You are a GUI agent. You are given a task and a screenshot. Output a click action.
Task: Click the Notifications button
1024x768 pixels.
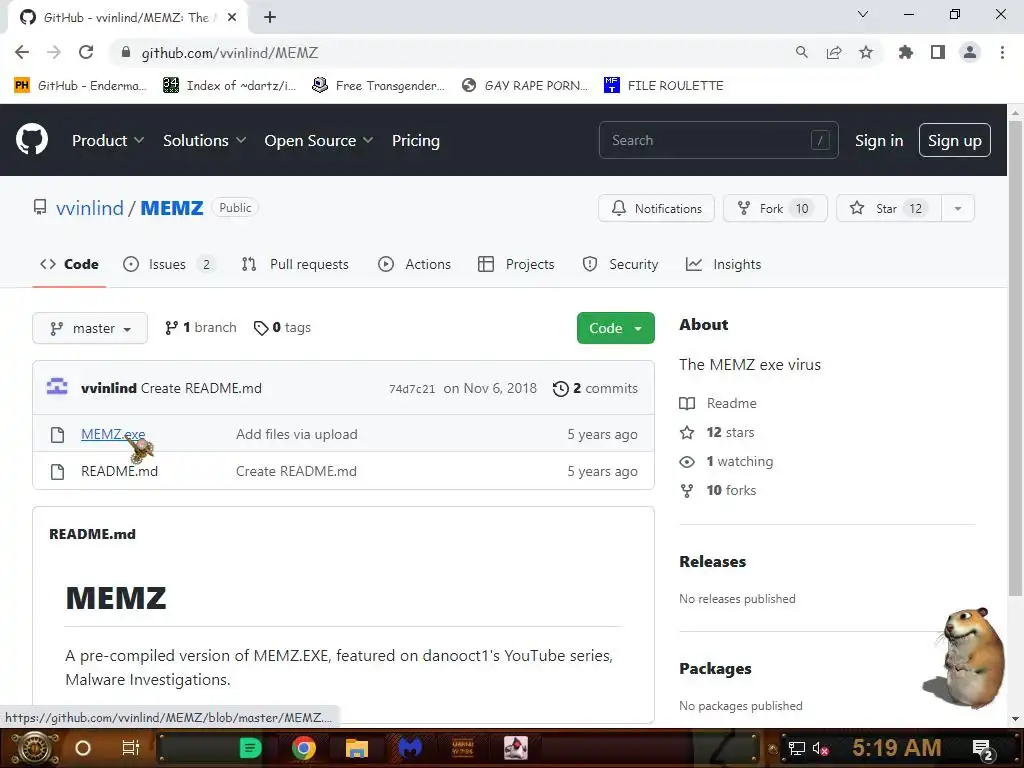click(656, 208)
